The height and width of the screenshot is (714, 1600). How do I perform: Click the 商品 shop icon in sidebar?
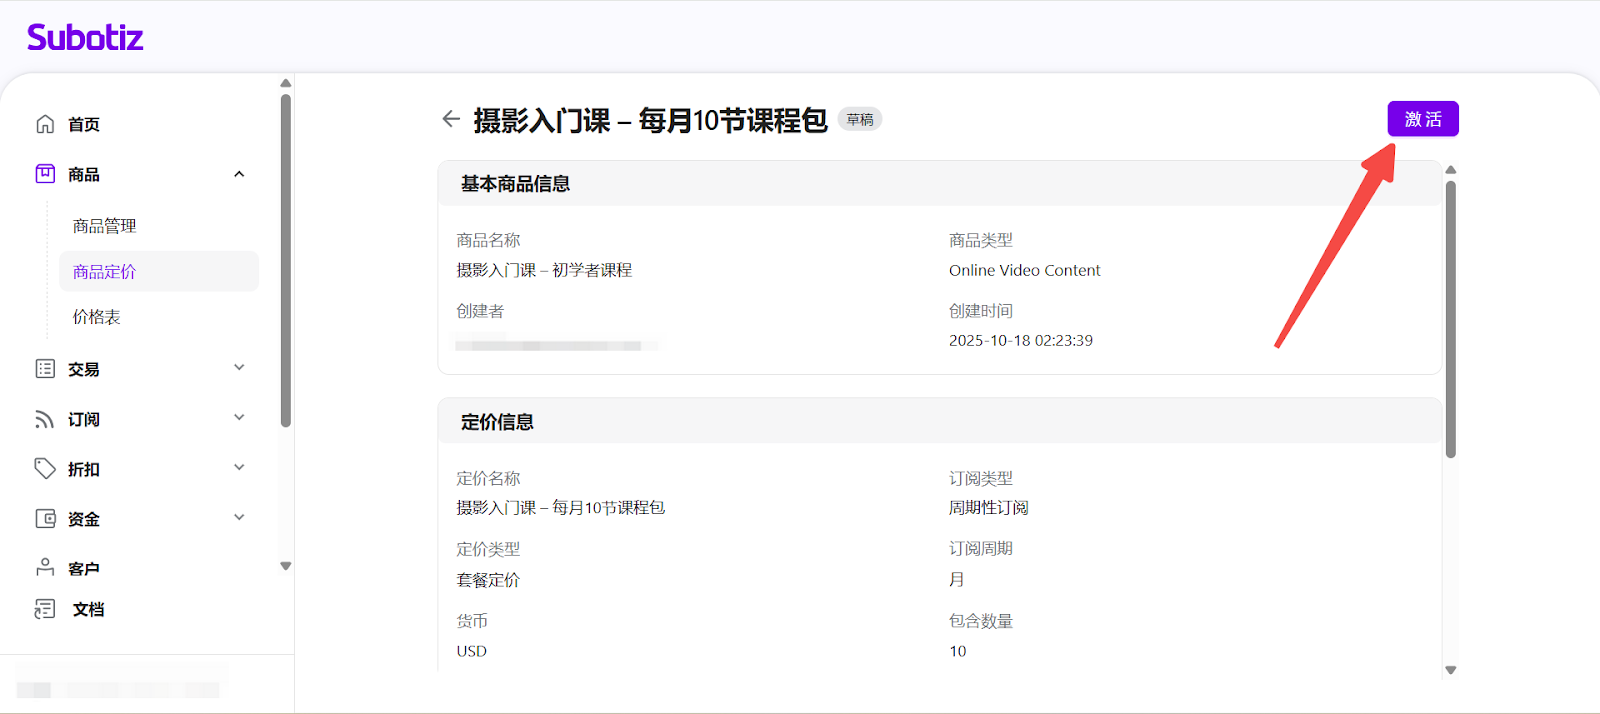(45, 174)
